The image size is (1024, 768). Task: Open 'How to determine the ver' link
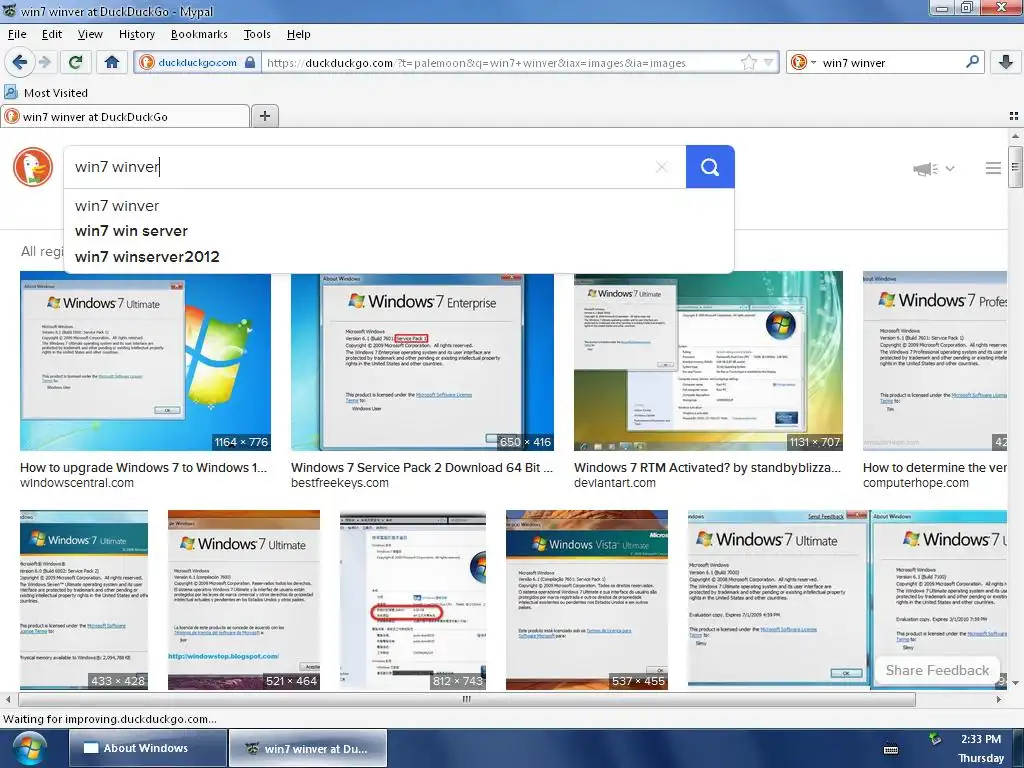pos(935,468)
